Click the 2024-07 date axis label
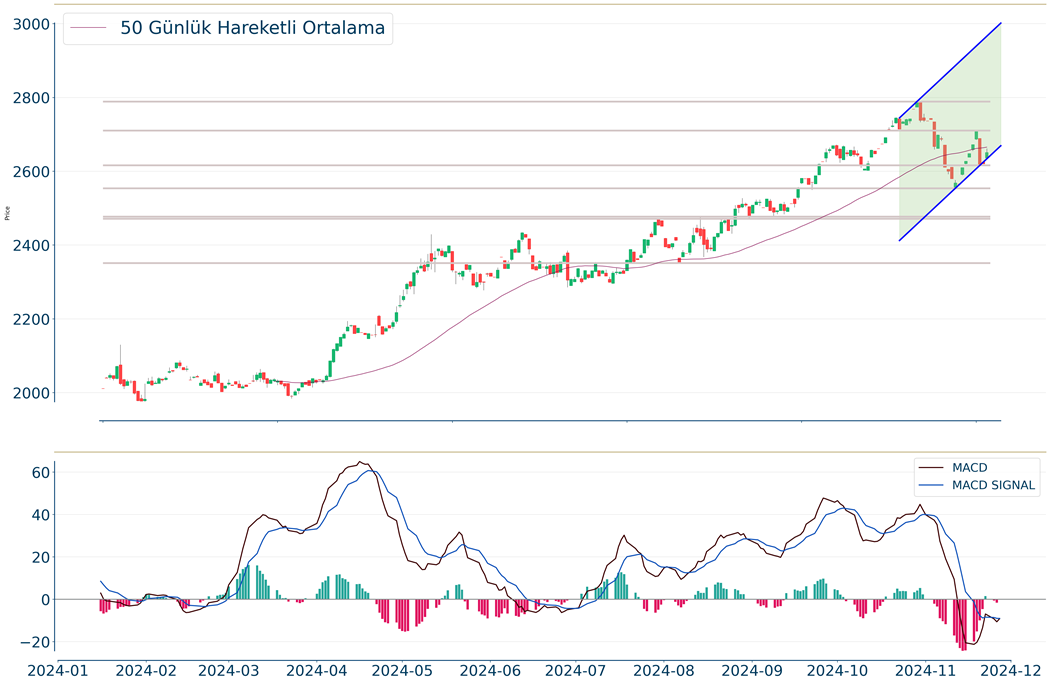The width and height of the screenshot is (1050, 683). [575, 670]
